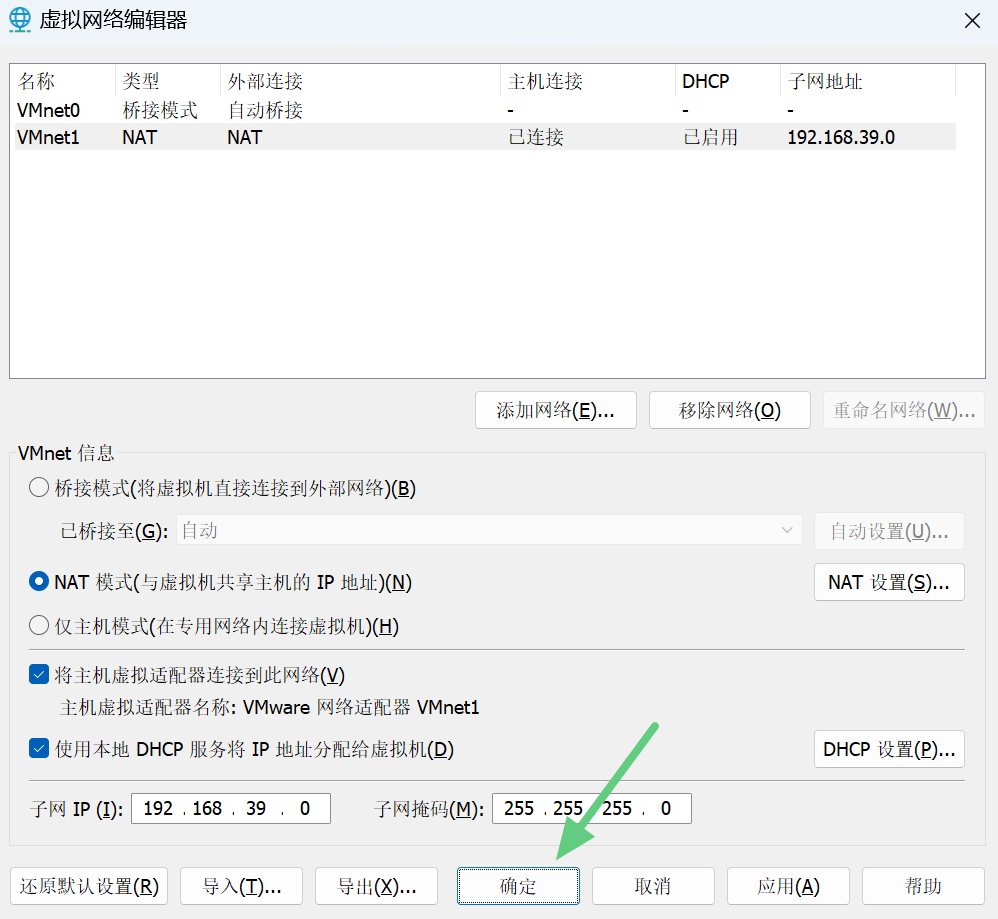Select the NAT 模式 radio button

pos(39,582)
